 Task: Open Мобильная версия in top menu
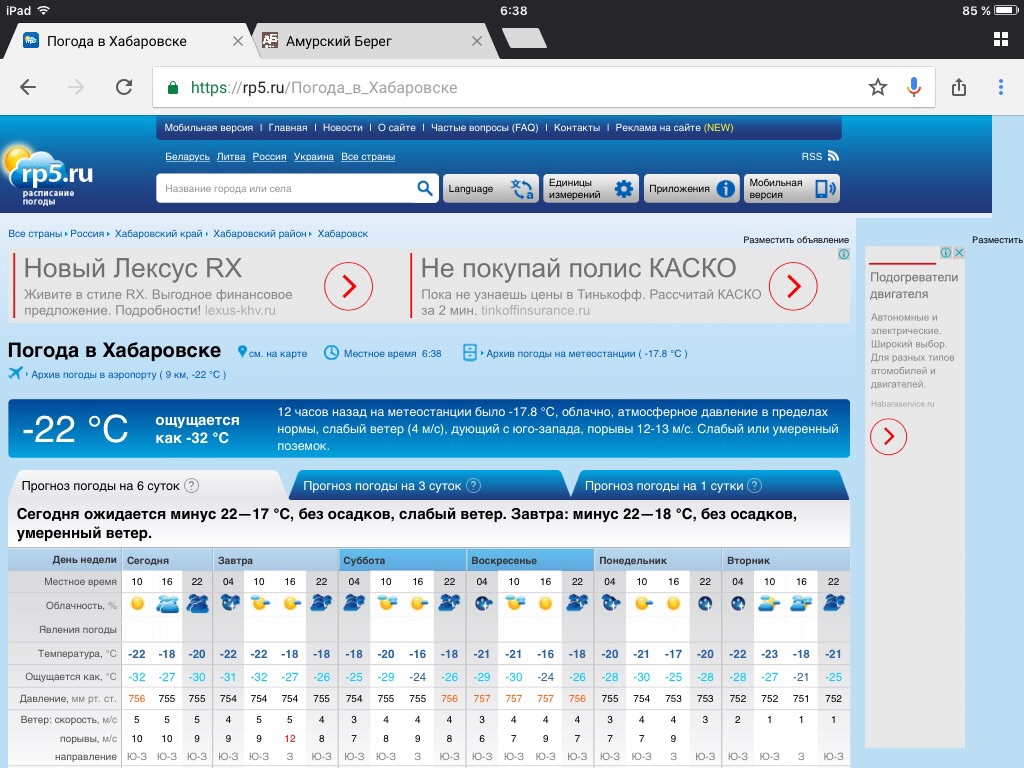pyautogui.click(x=208, y=128)
